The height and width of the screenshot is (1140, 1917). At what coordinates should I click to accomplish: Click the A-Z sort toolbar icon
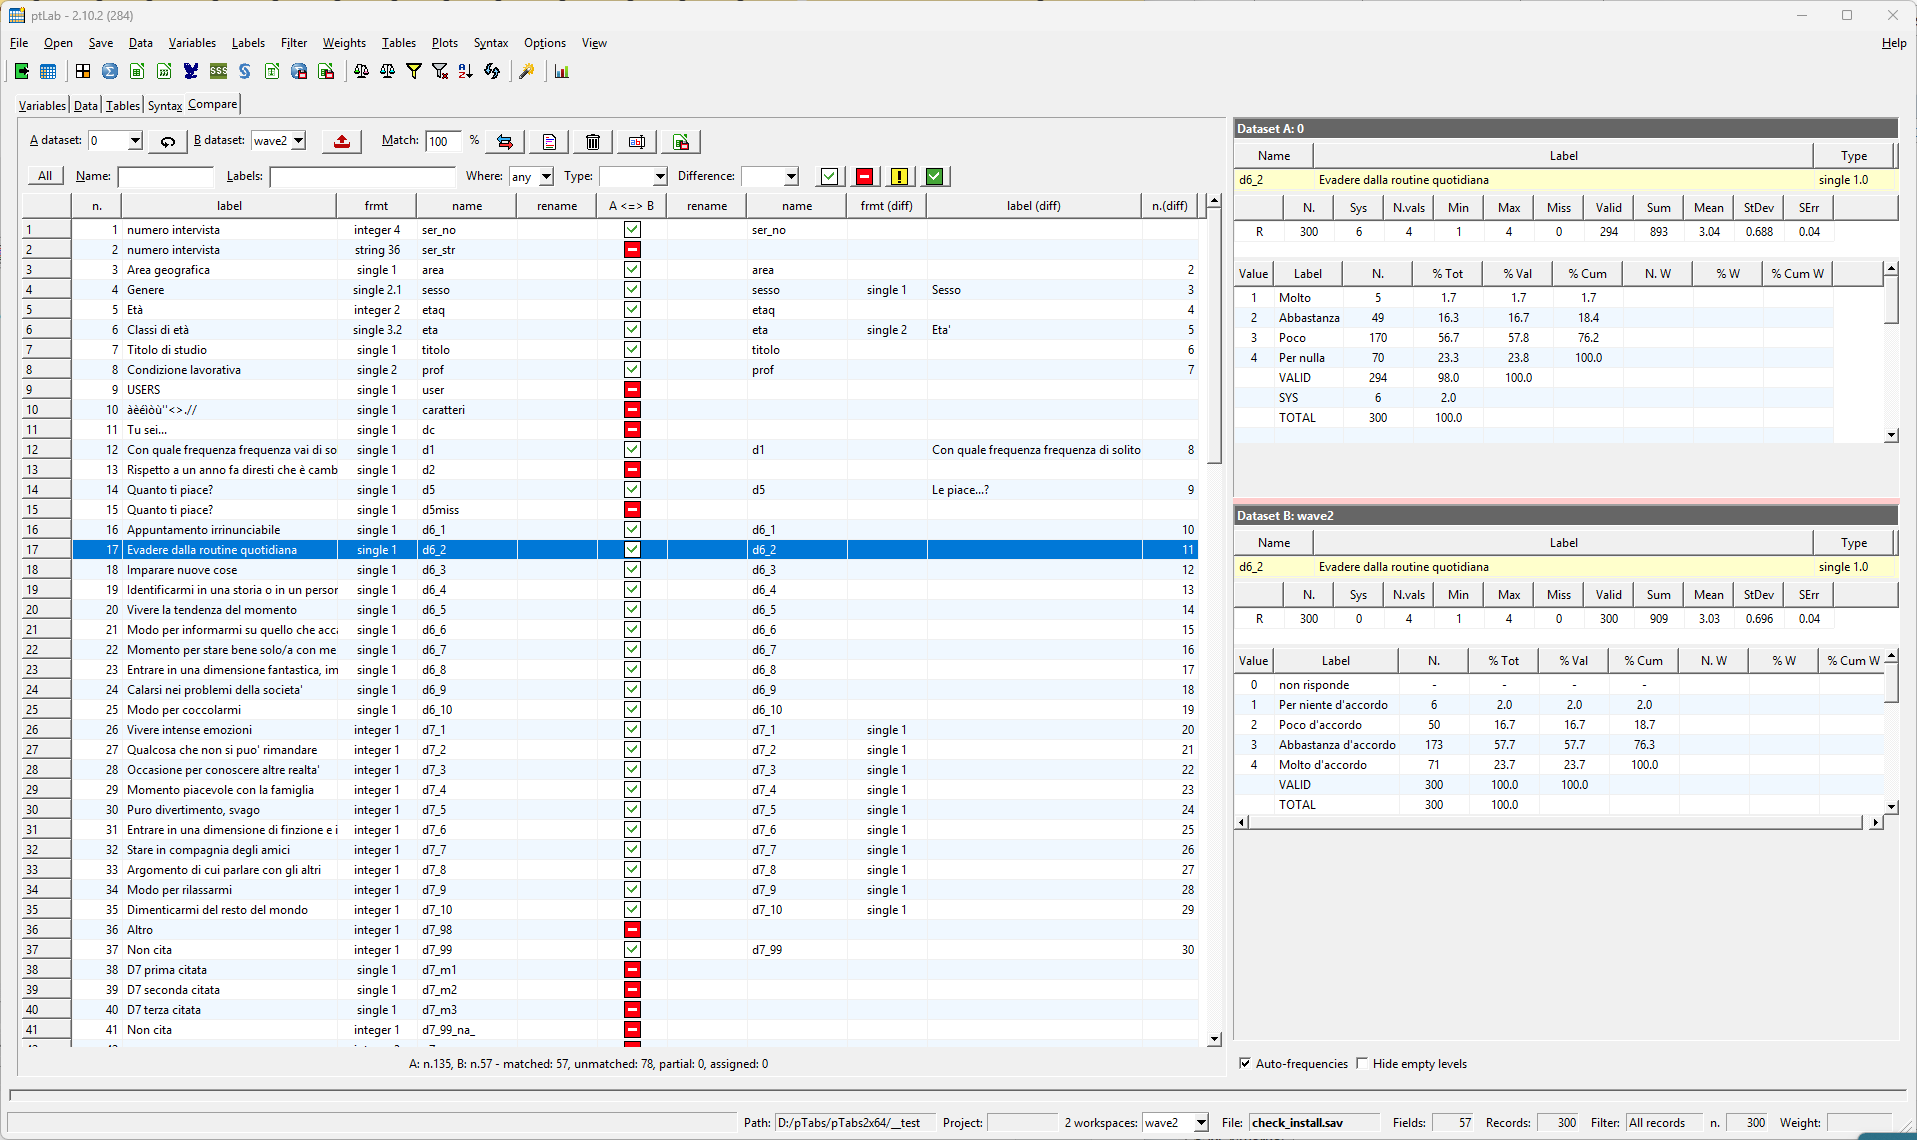point(465,71)
